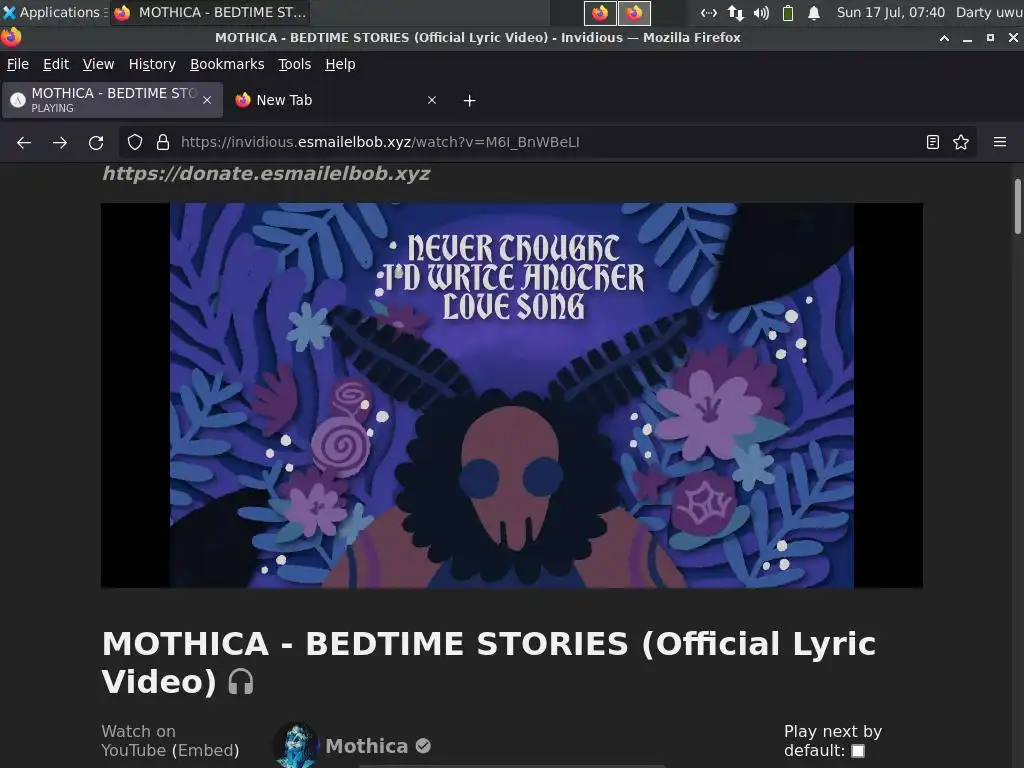Click the remote connection arrows tray icon
1024x768 pixels.
709,12
